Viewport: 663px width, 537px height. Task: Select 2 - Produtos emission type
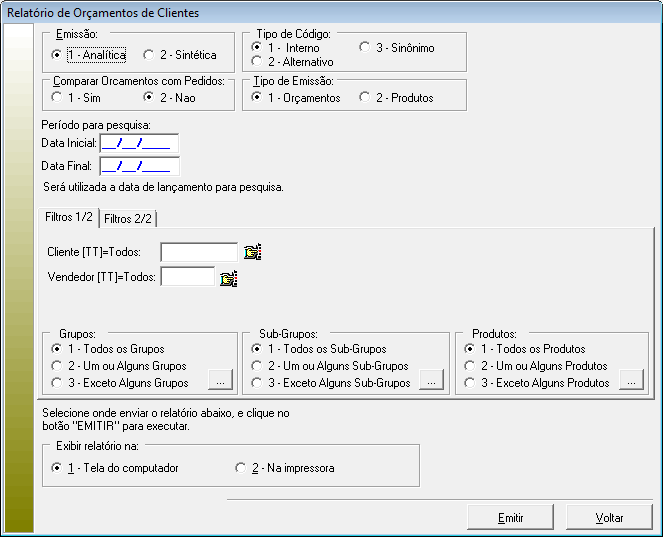365,98
